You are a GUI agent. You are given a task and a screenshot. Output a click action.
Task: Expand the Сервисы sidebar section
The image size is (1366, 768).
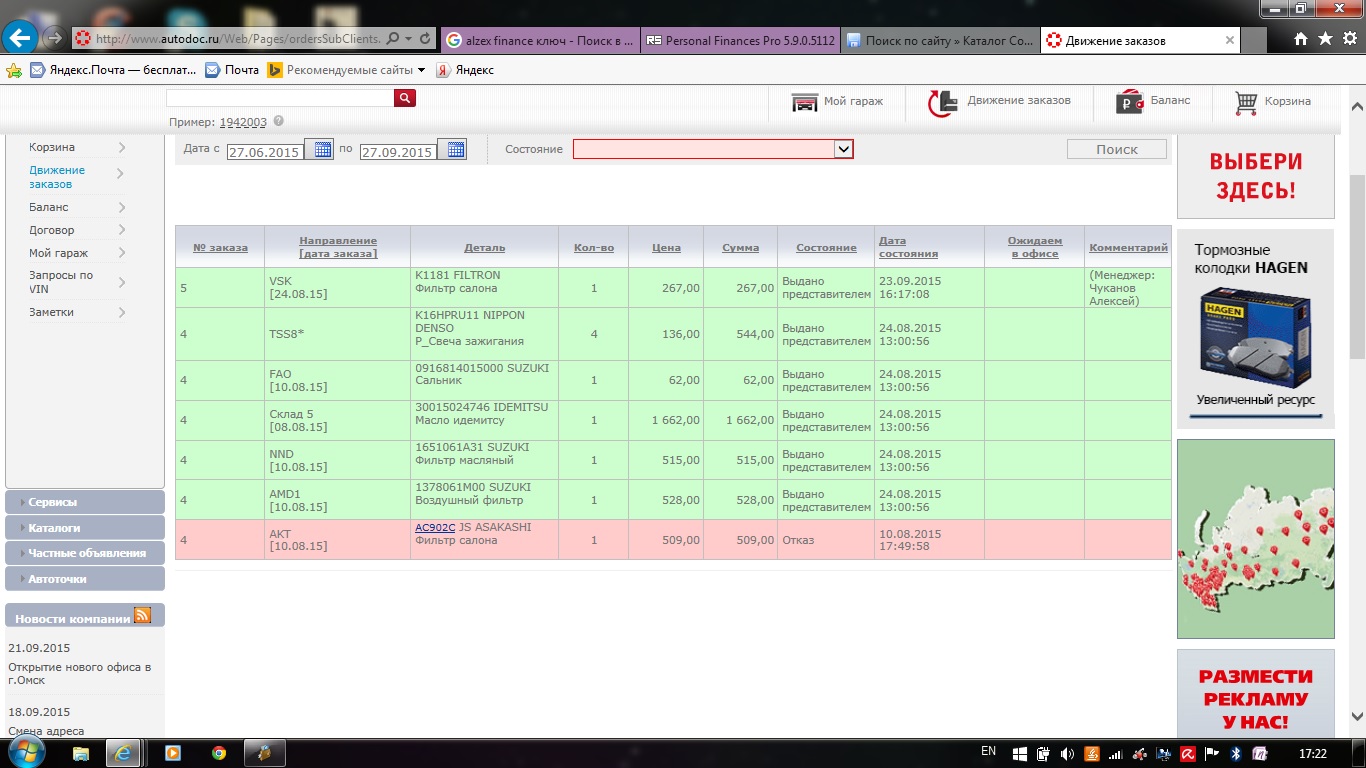(84, 502)
